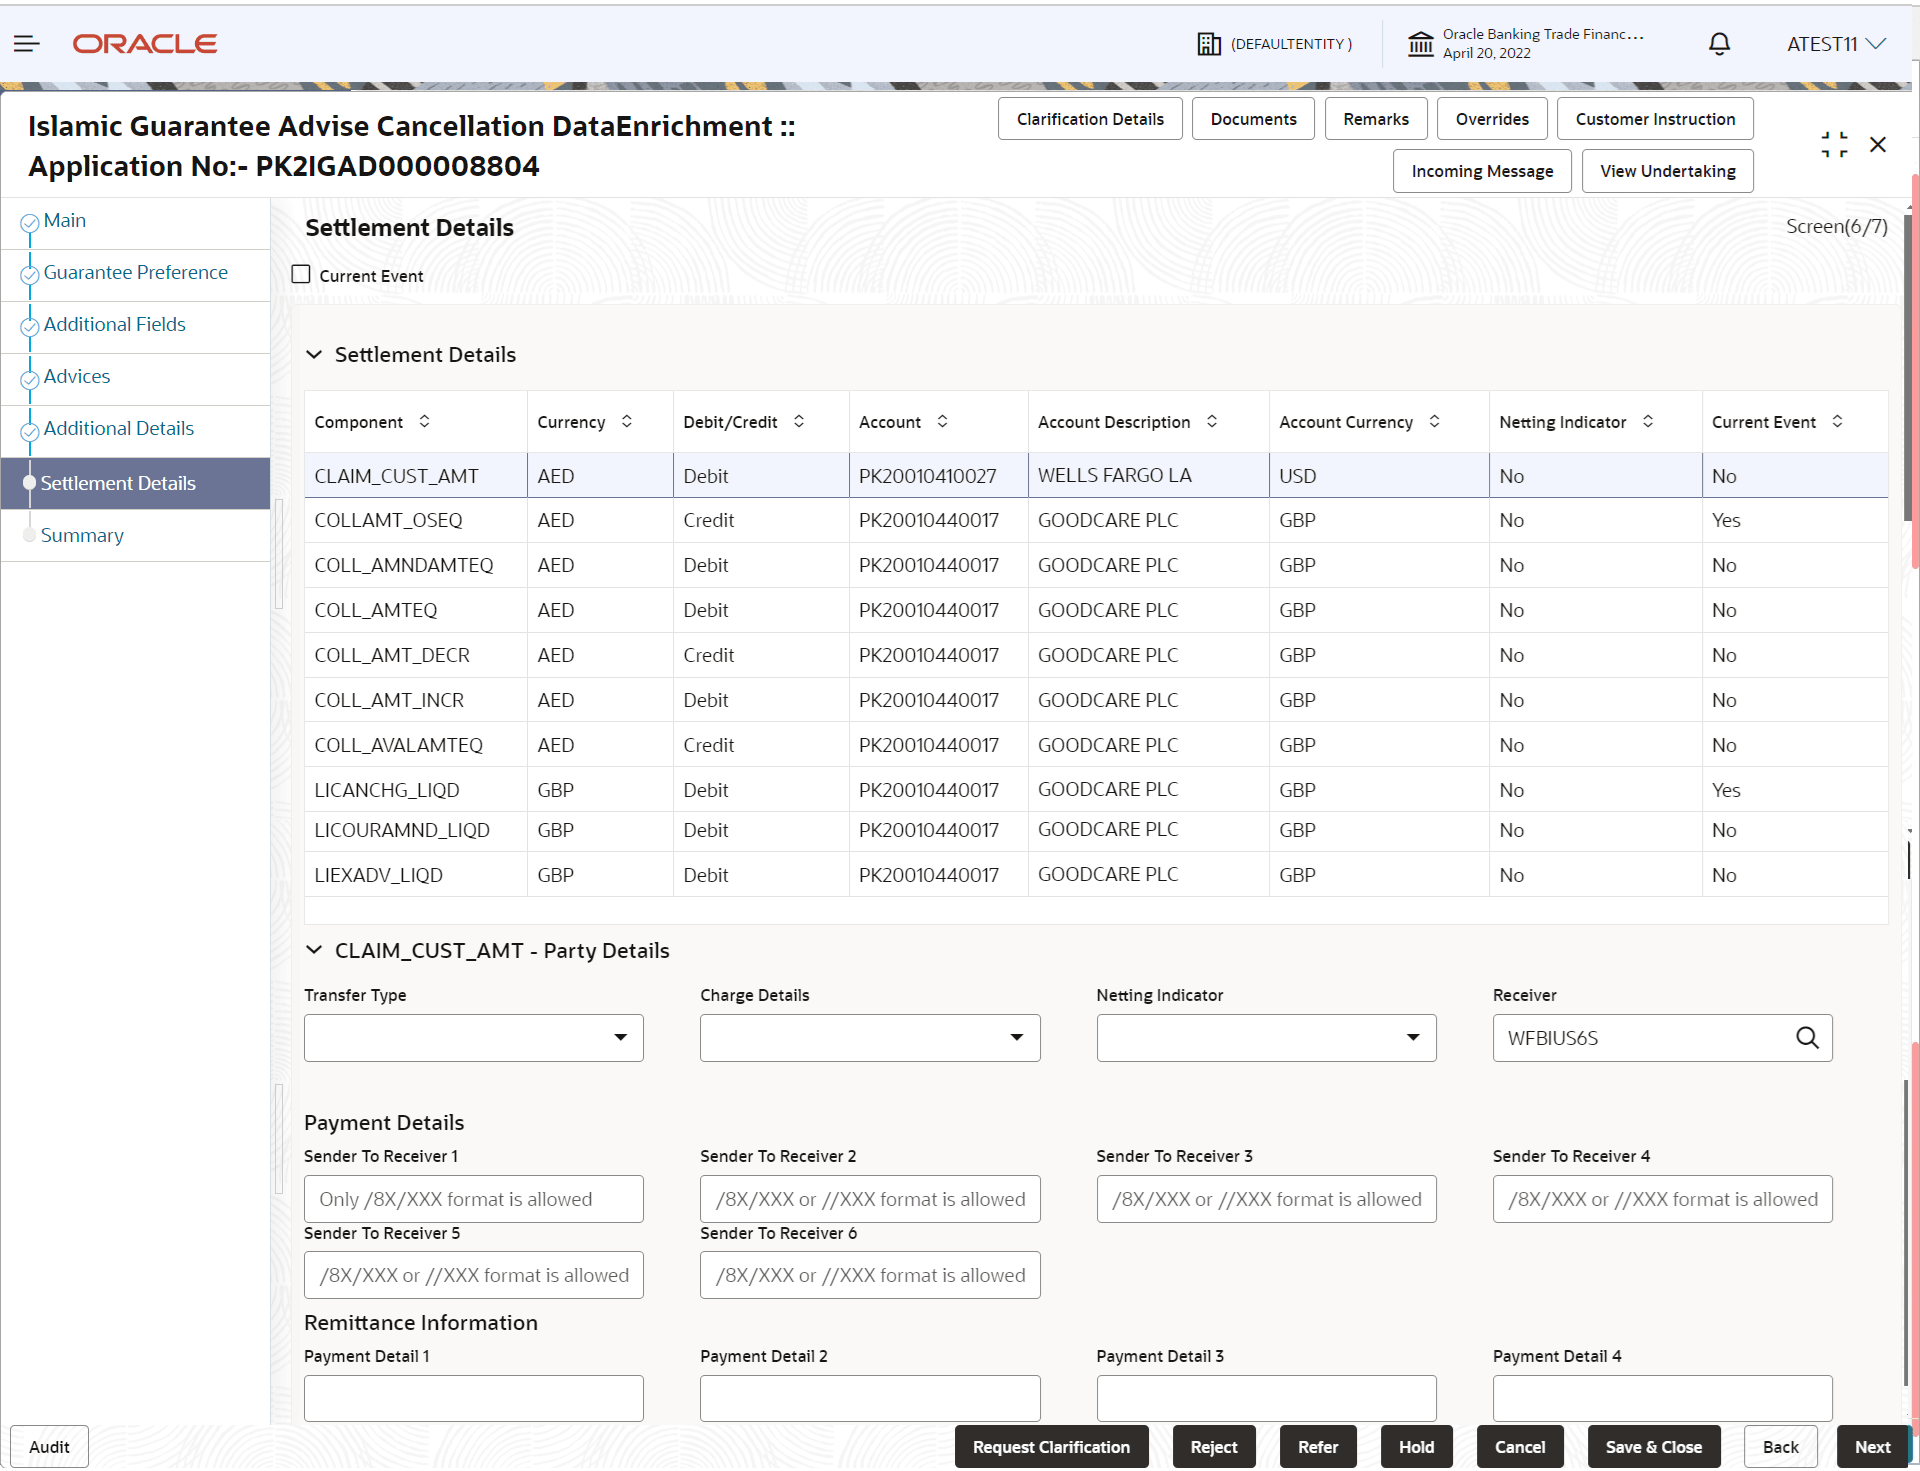Go to the Summary step
Image resolution: width=1920 pixels, height=1471 pixels.
click(x=82, y=536)
